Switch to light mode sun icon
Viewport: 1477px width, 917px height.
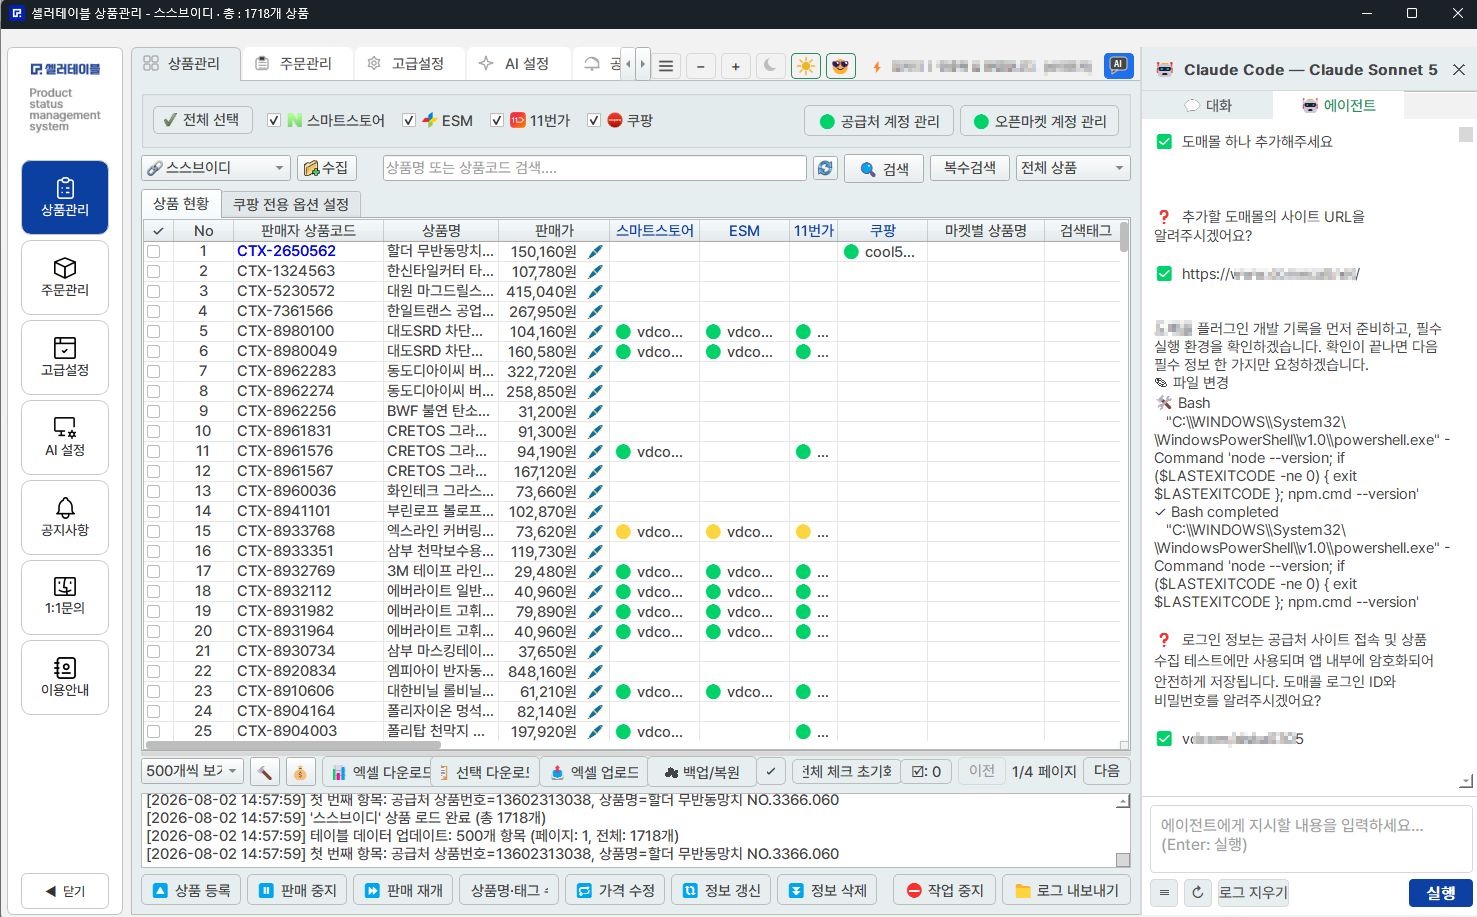[x=805, y=66]
